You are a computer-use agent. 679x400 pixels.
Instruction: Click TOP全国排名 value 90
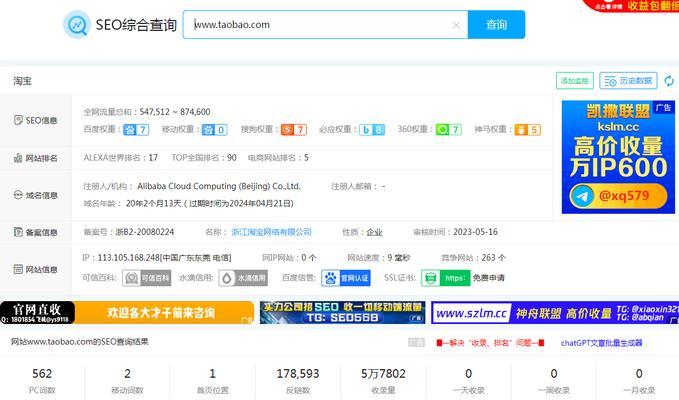coord(232,158)
